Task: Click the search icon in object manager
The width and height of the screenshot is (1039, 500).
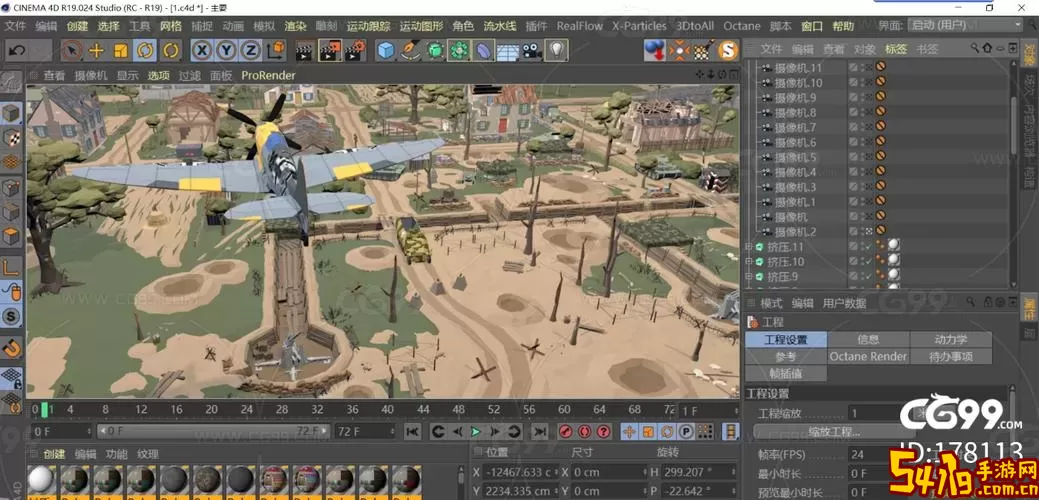Action: (974, 48)
